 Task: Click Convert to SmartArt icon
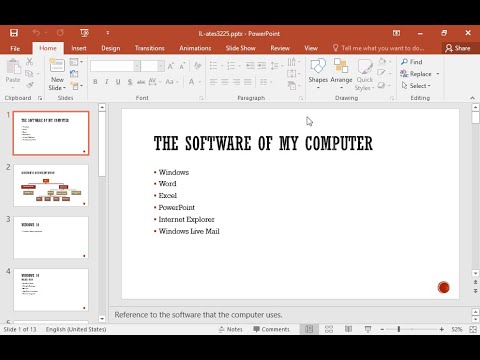click(x=293, y=86)
